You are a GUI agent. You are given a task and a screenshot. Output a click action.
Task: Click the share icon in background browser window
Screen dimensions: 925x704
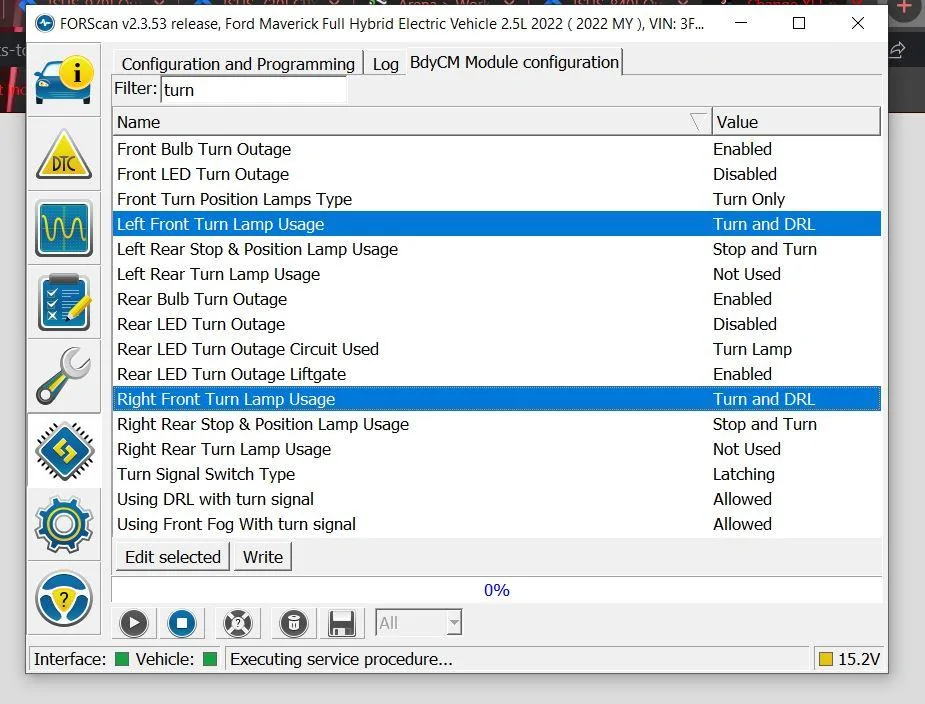tap(897, 50)
